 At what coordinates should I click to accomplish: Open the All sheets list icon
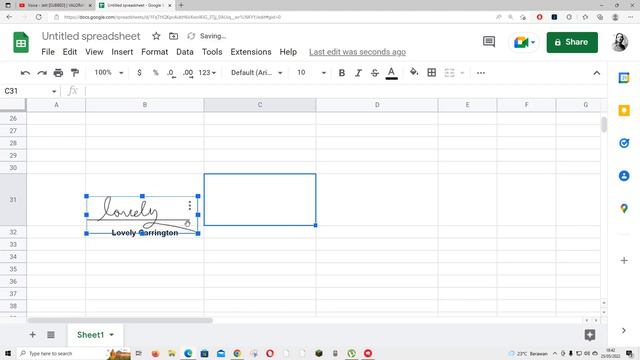[x=51, y=335]
